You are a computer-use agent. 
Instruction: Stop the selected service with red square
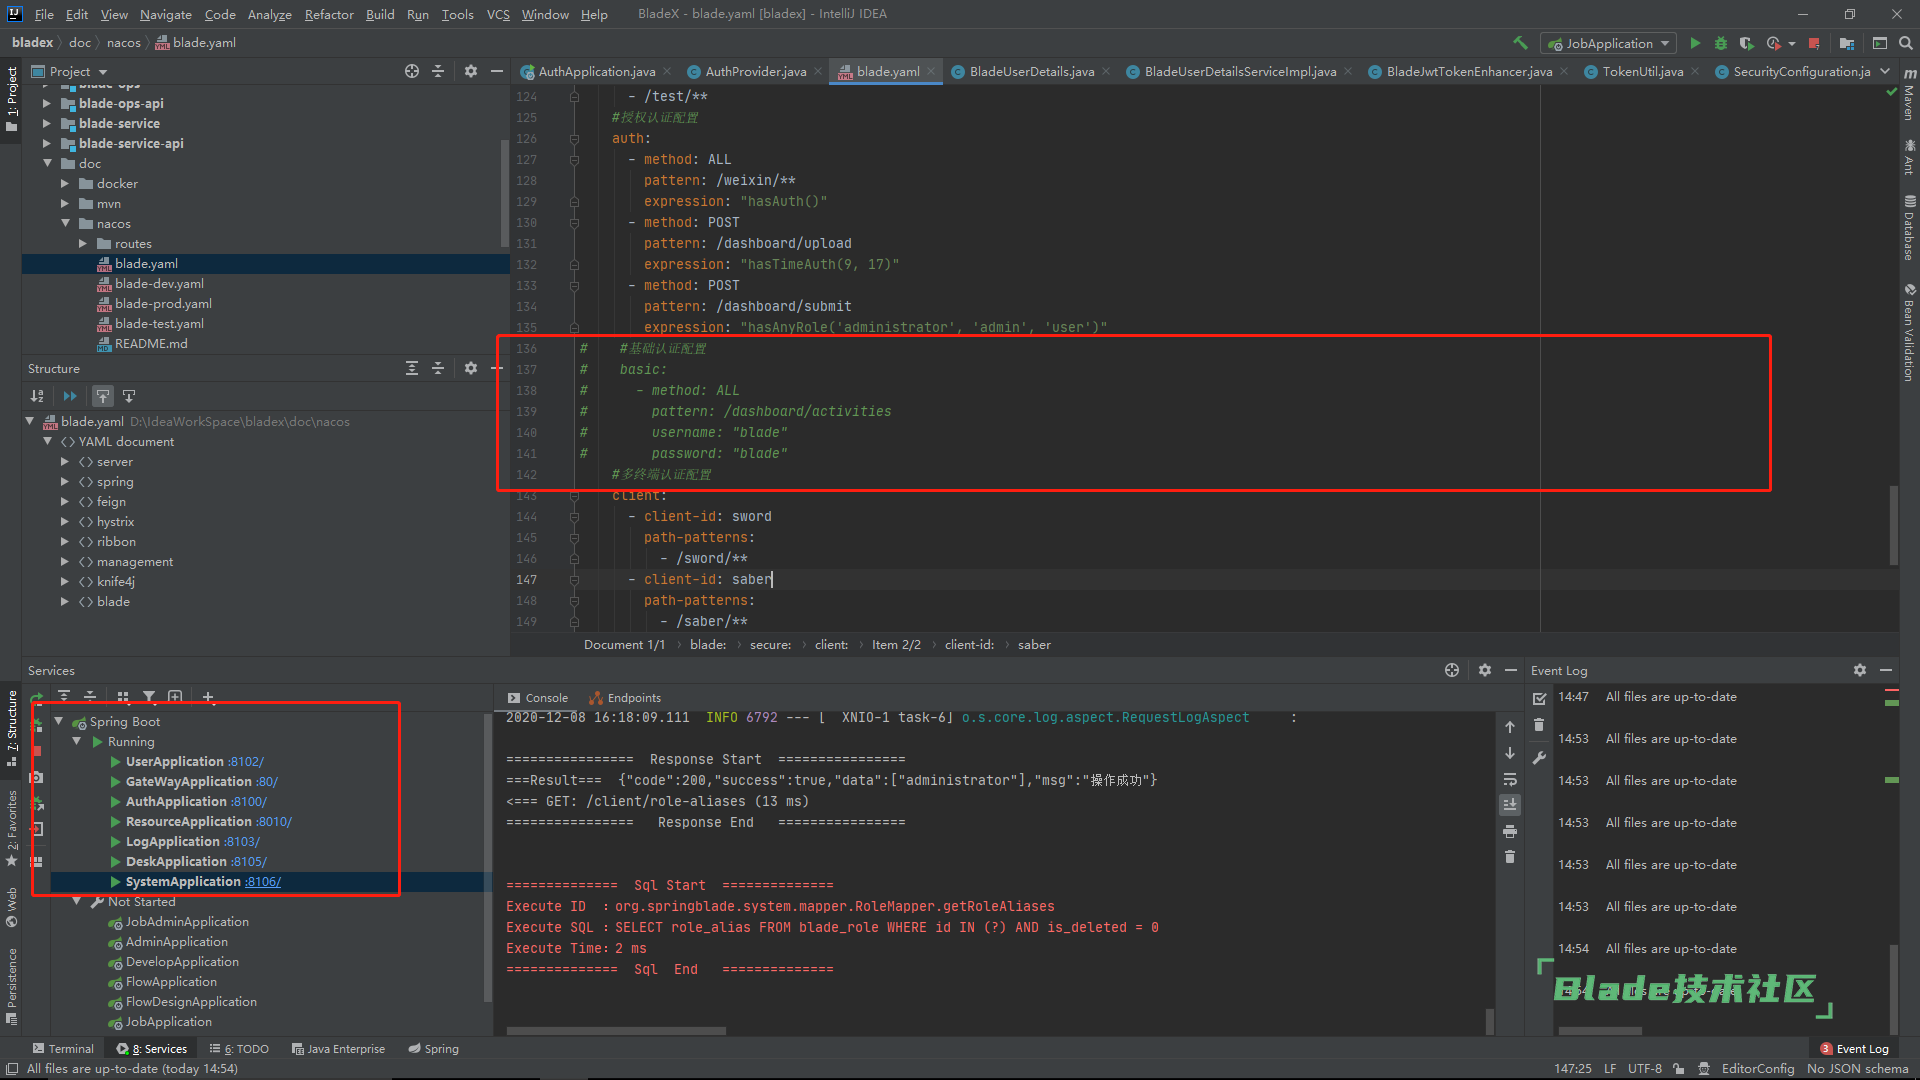point(37,750)
